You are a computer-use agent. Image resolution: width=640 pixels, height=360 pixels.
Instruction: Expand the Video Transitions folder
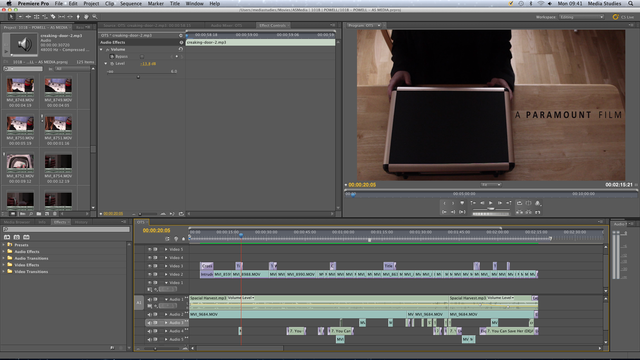click(4, 271)
